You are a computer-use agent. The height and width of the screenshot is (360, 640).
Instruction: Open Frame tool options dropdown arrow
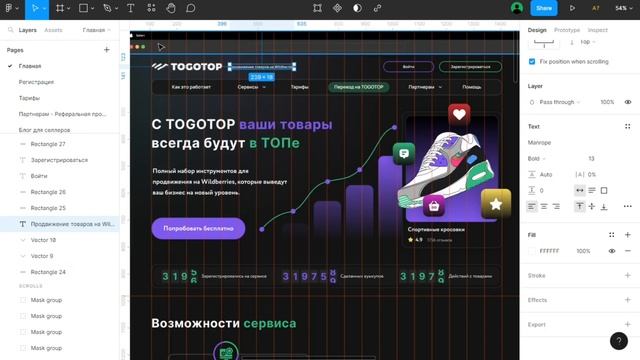(69, 9)
